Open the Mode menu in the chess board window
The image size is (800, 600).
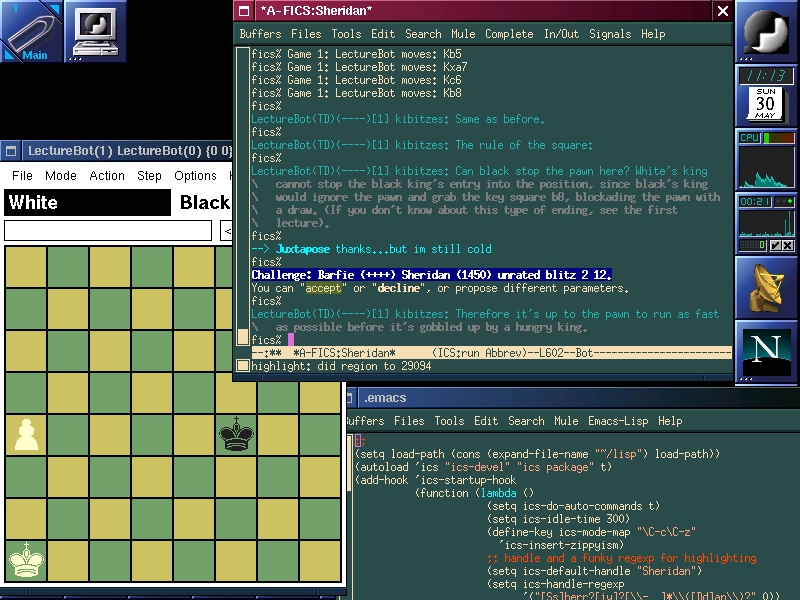tap(61, 176)
